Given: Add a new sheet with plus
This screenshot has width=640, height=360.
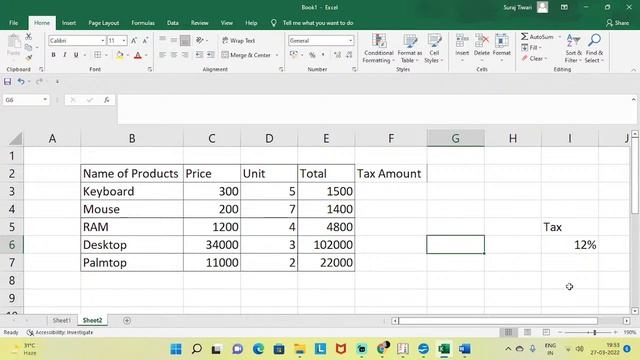Looking at the screenshot, I should (127, 320).
